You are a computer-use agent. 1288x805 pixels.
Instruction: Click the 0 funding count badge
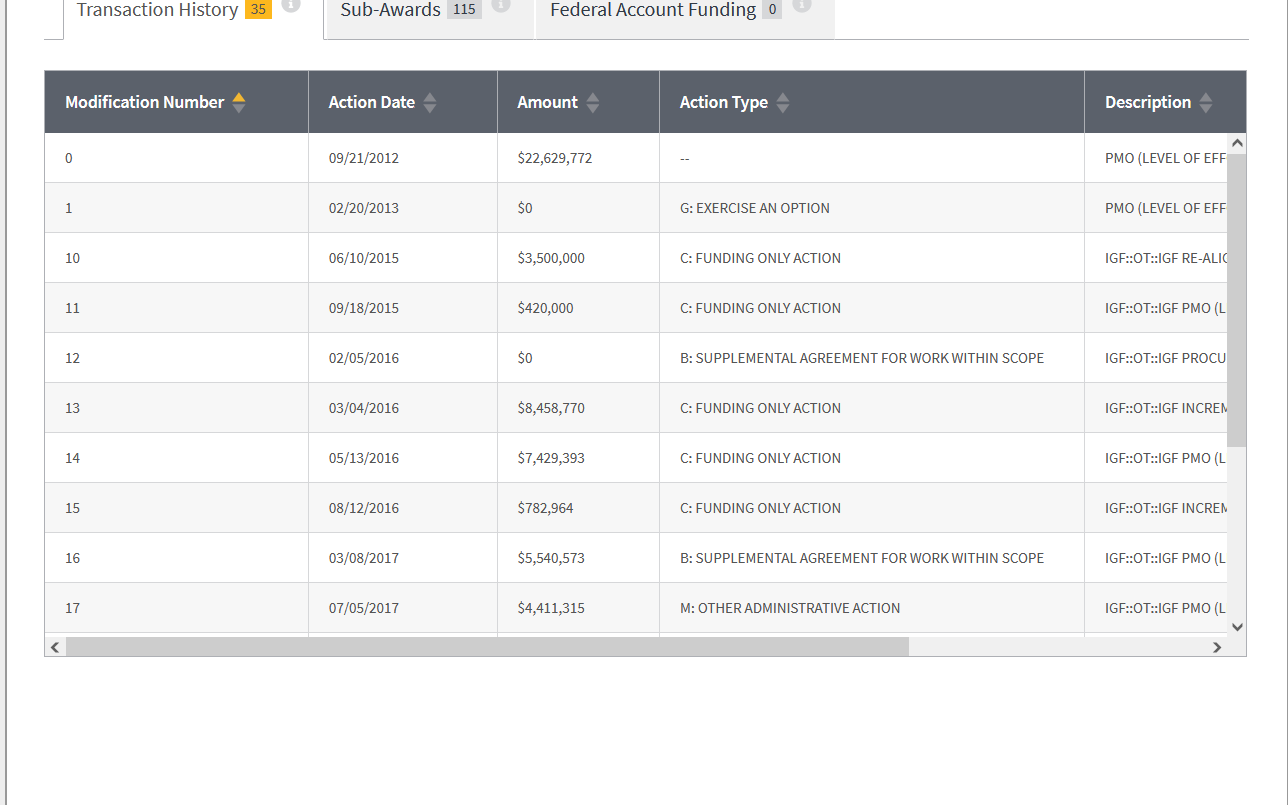(771, 10)
